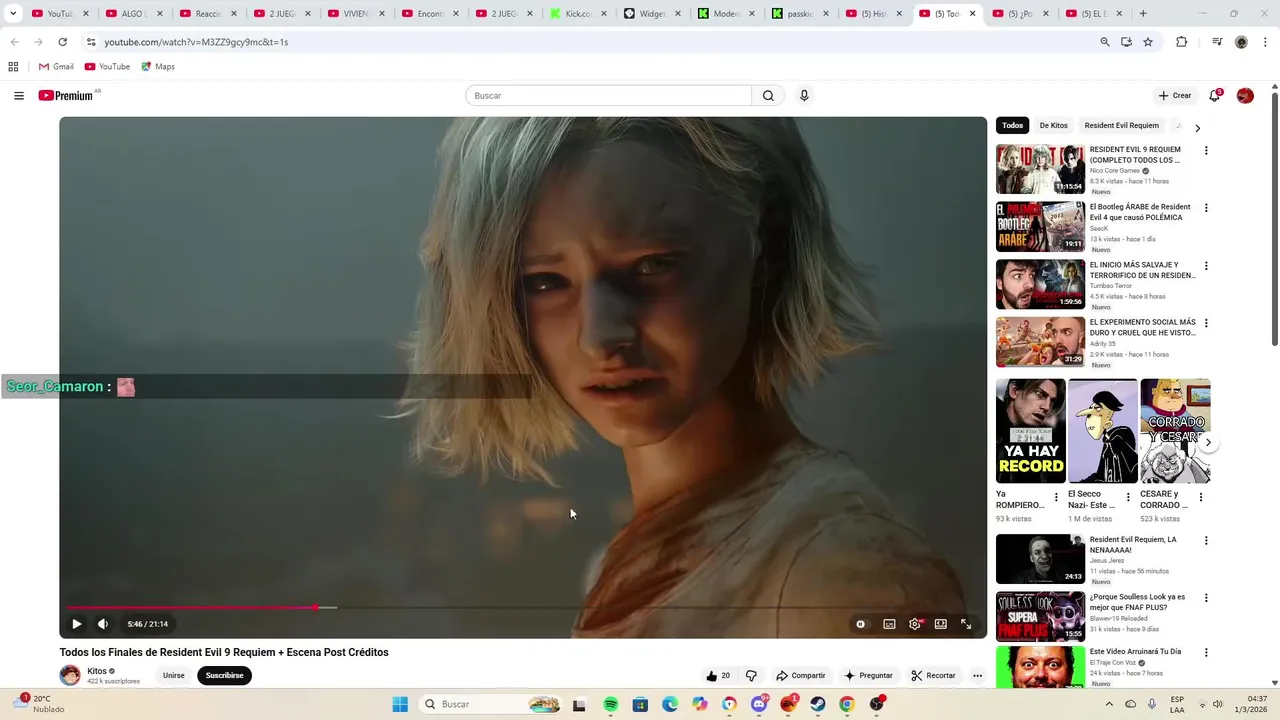Open the Chrome apps grid icon

pyautogui.click(x=13, y=67)
